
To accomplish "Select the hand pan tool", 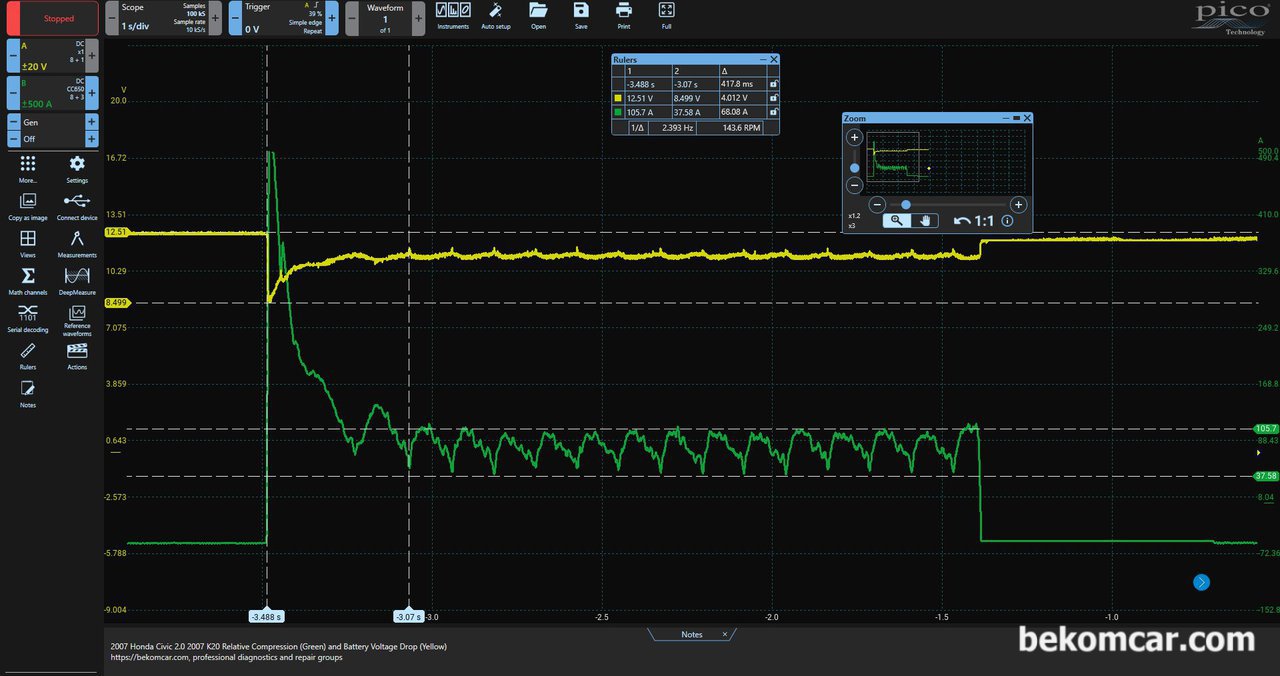I will click(925, 221).
